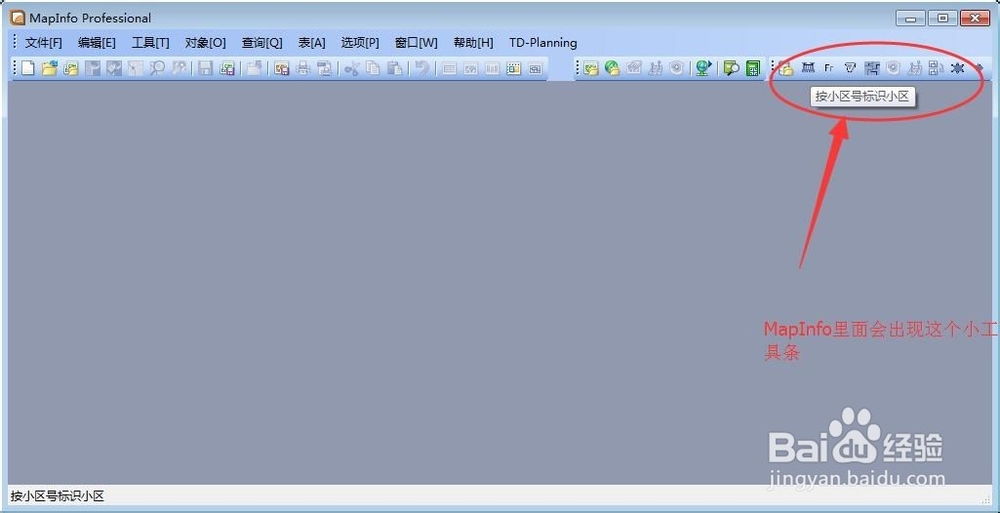Click the maze grid icon in TD-Planning toolbar

(872, 68)
